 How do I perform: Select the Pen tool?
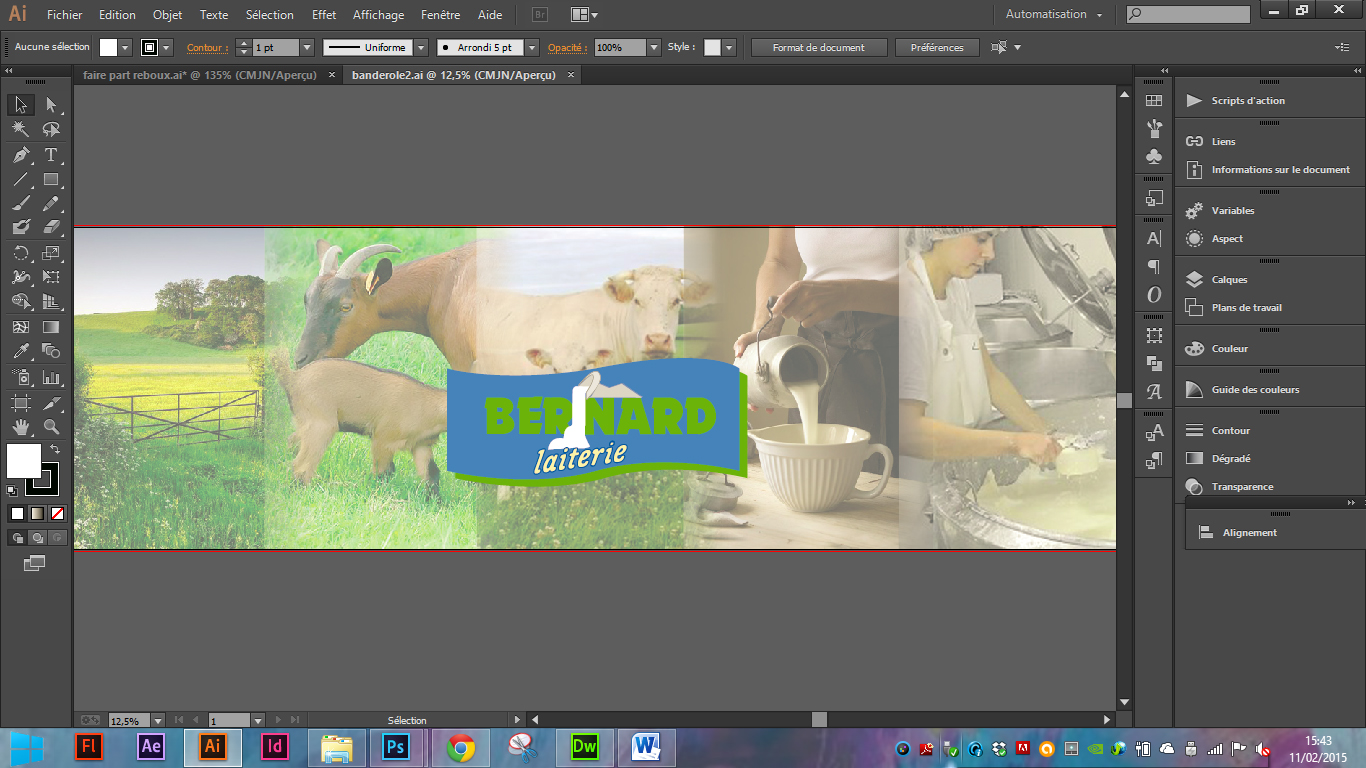(21, 155)
